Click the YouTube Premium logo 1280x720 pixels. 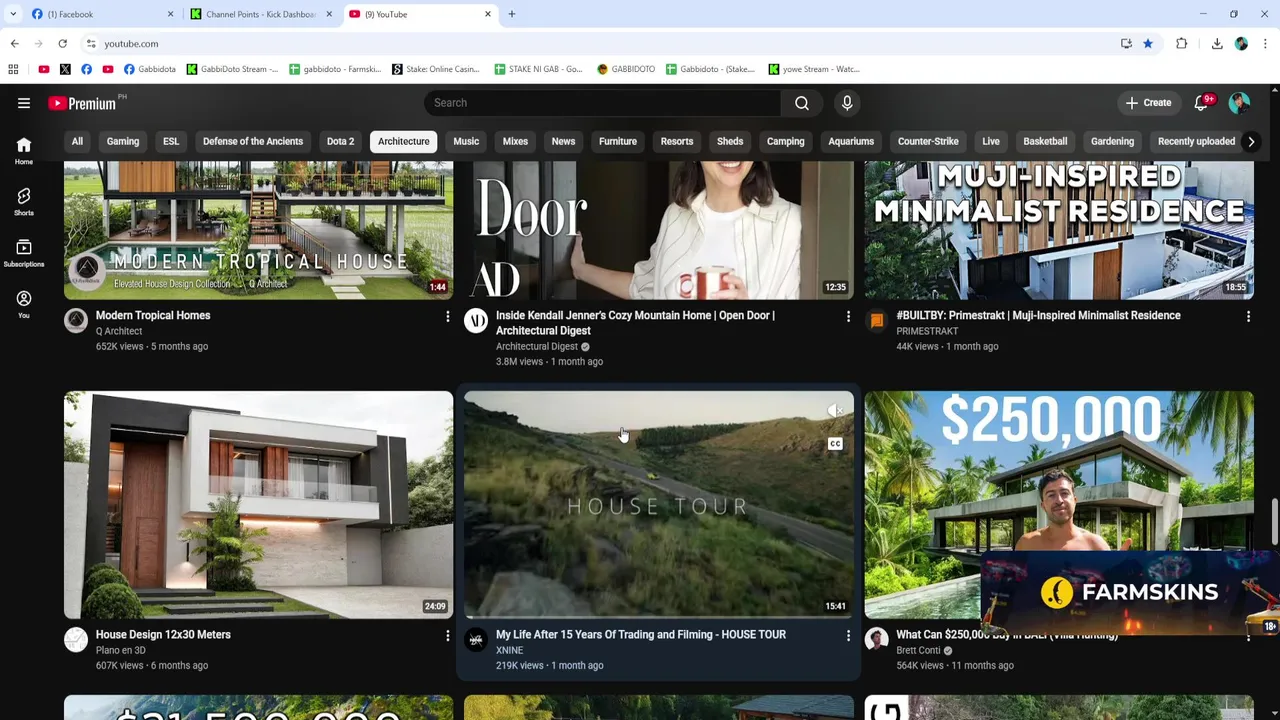81,103
